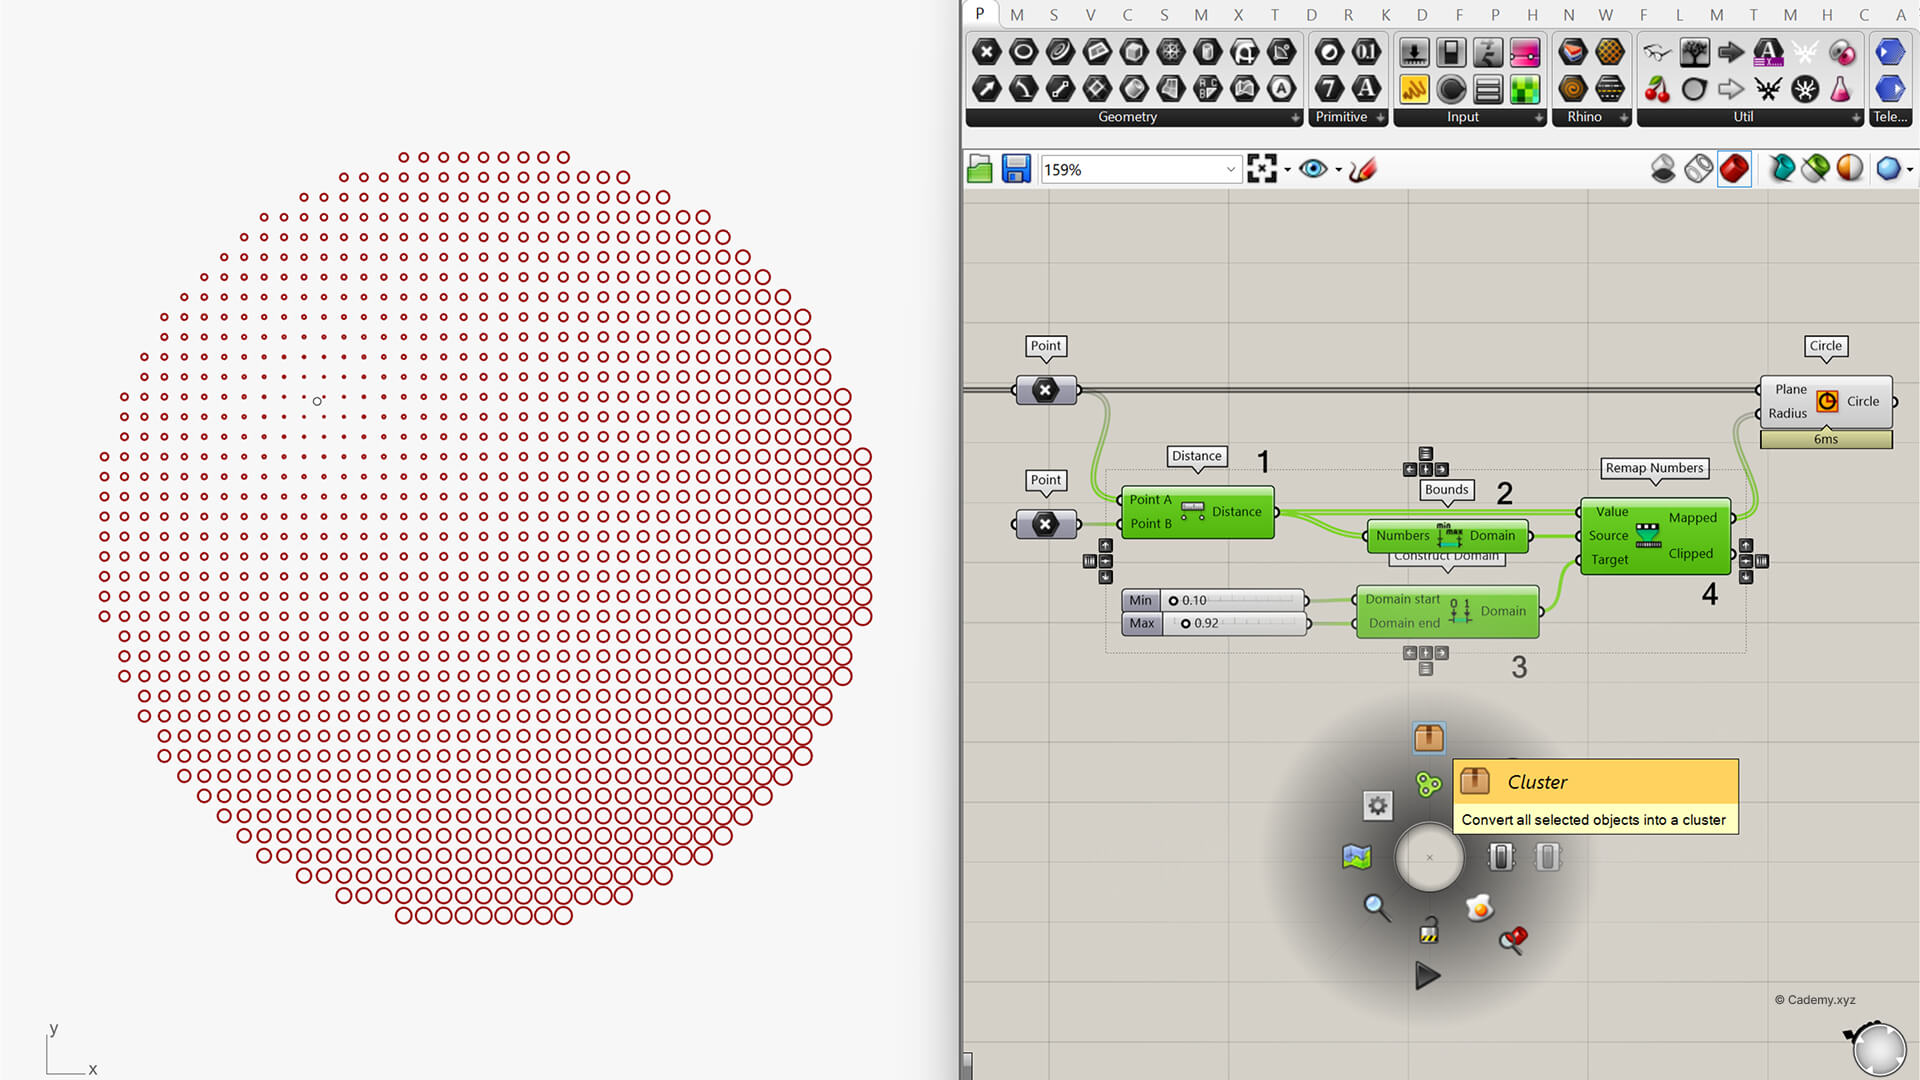The height and width of the screenshot is (1080, 1920).
Task: Choose the Find magnifier in the radial menu
Action: pyautogui.click(x=1377, y=907)
